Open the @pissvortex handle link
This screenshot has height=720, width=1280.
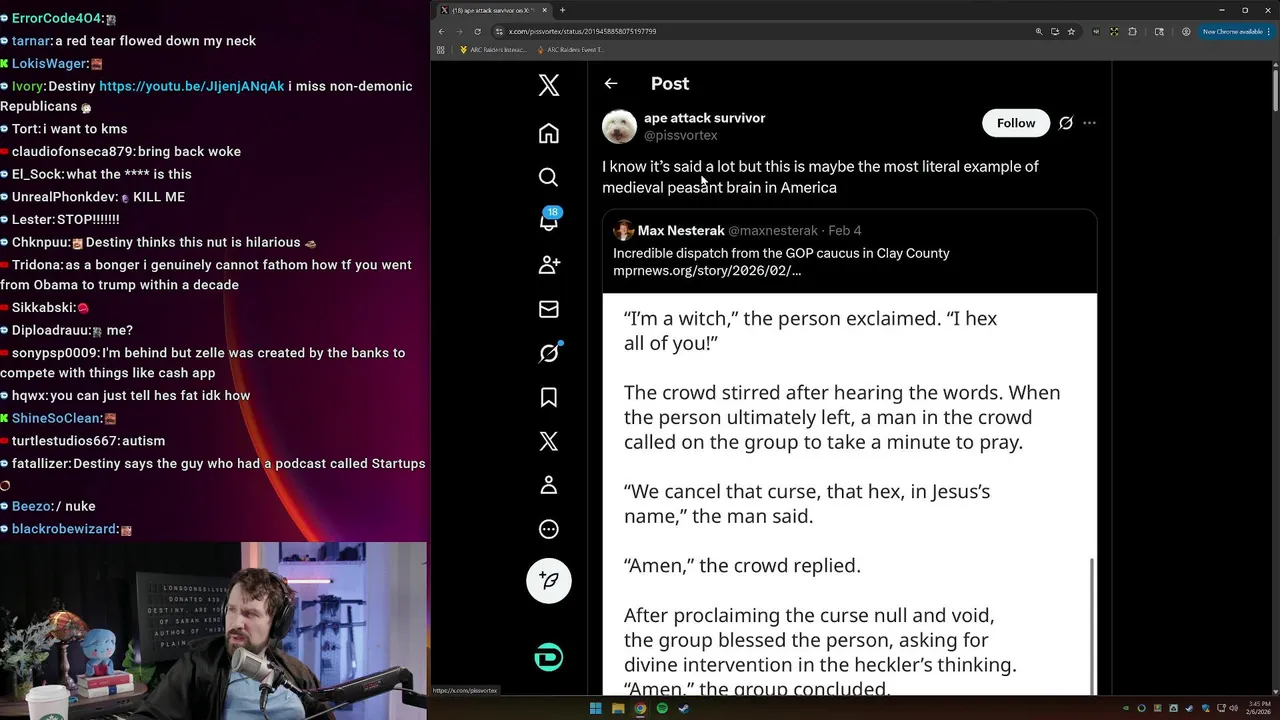click(x=681, y=135)
